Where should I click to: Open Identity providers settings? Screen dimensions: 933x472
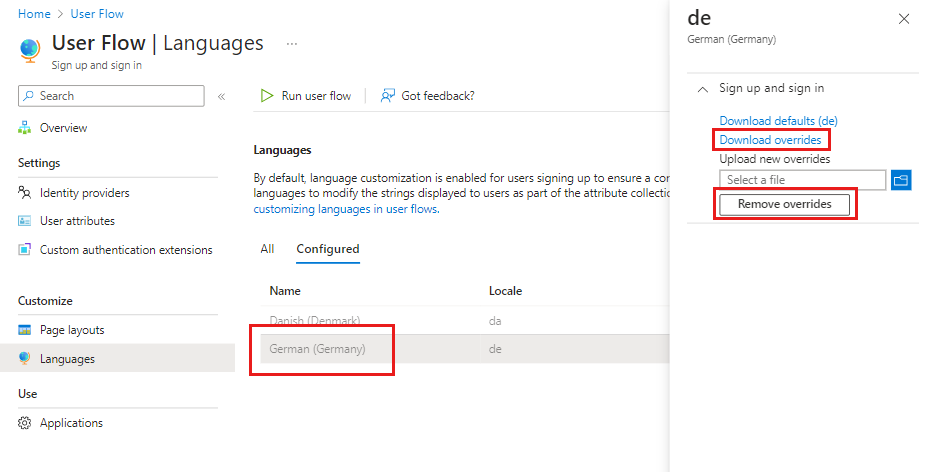click(84, 193)
